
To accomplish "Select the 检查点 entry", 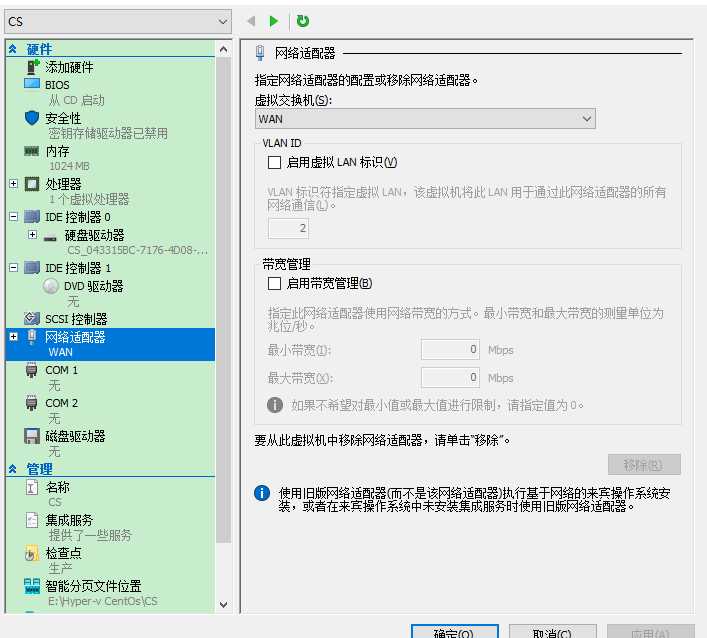I will point(63,553).
